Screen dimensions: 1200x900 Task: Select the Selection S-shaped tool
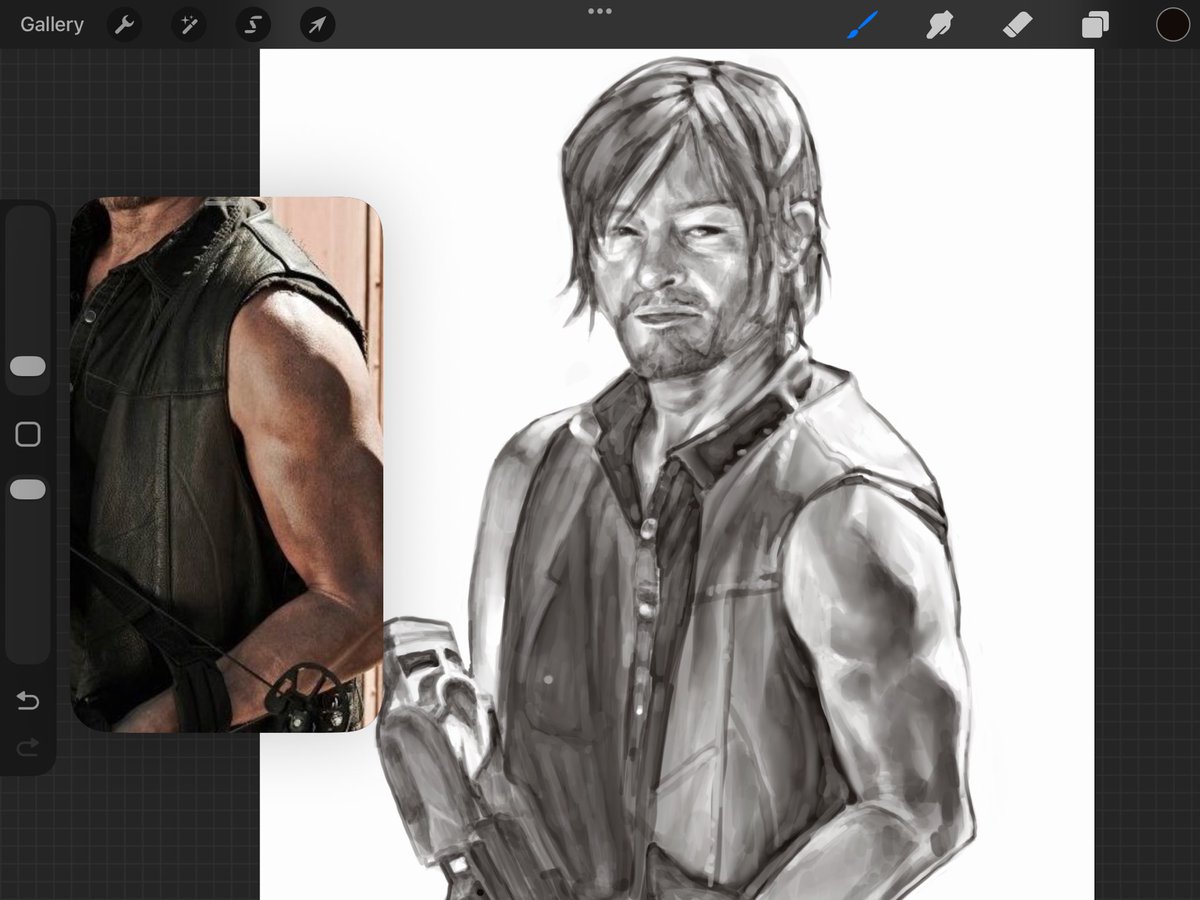point(253,25)
